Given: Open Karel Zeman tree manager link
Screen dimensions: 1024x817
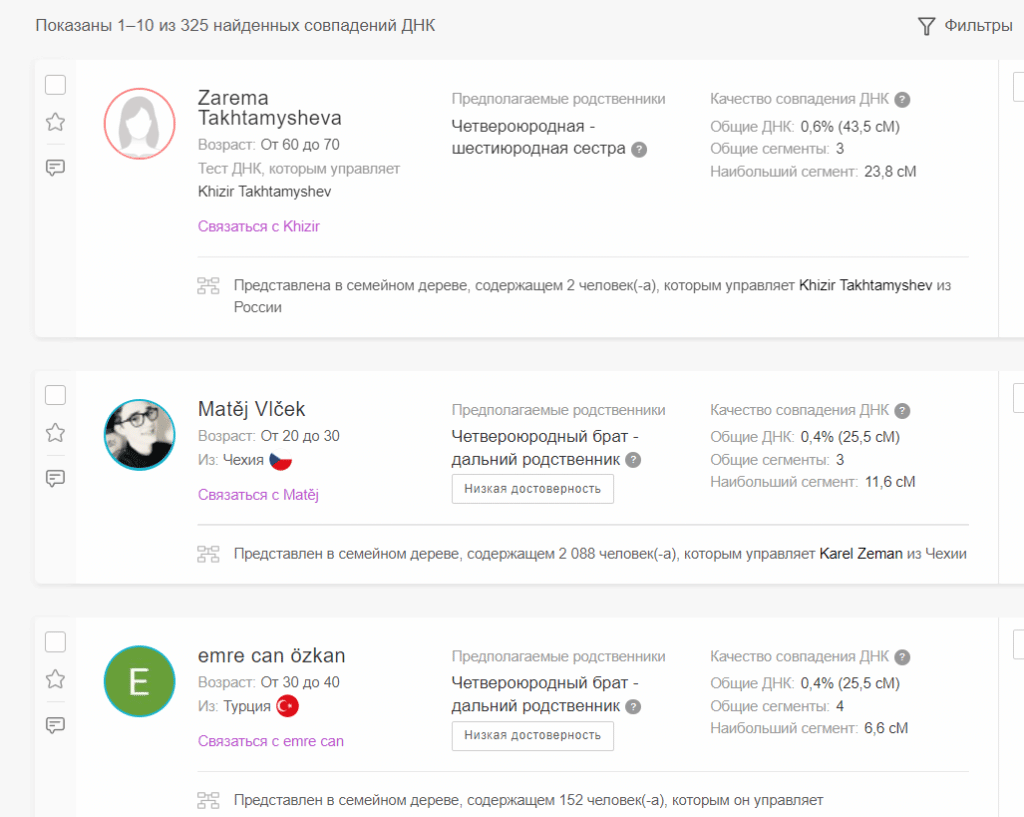Looking at the screenshot, I should coord(861,553).
